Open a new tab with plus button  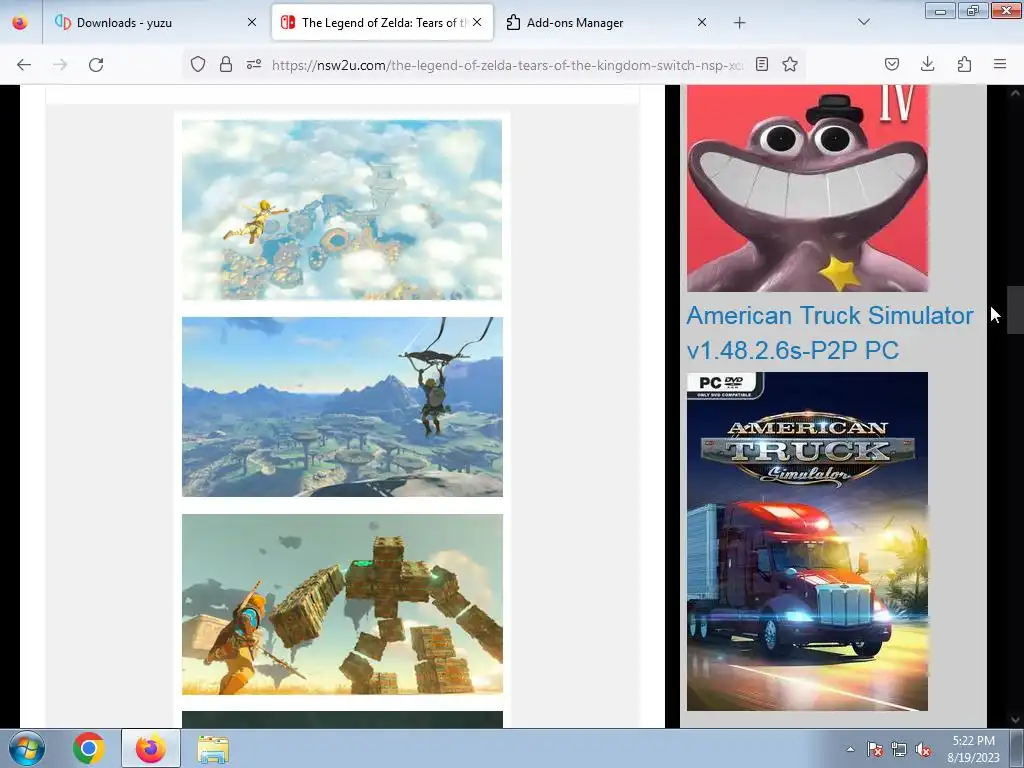click(739, 23)
